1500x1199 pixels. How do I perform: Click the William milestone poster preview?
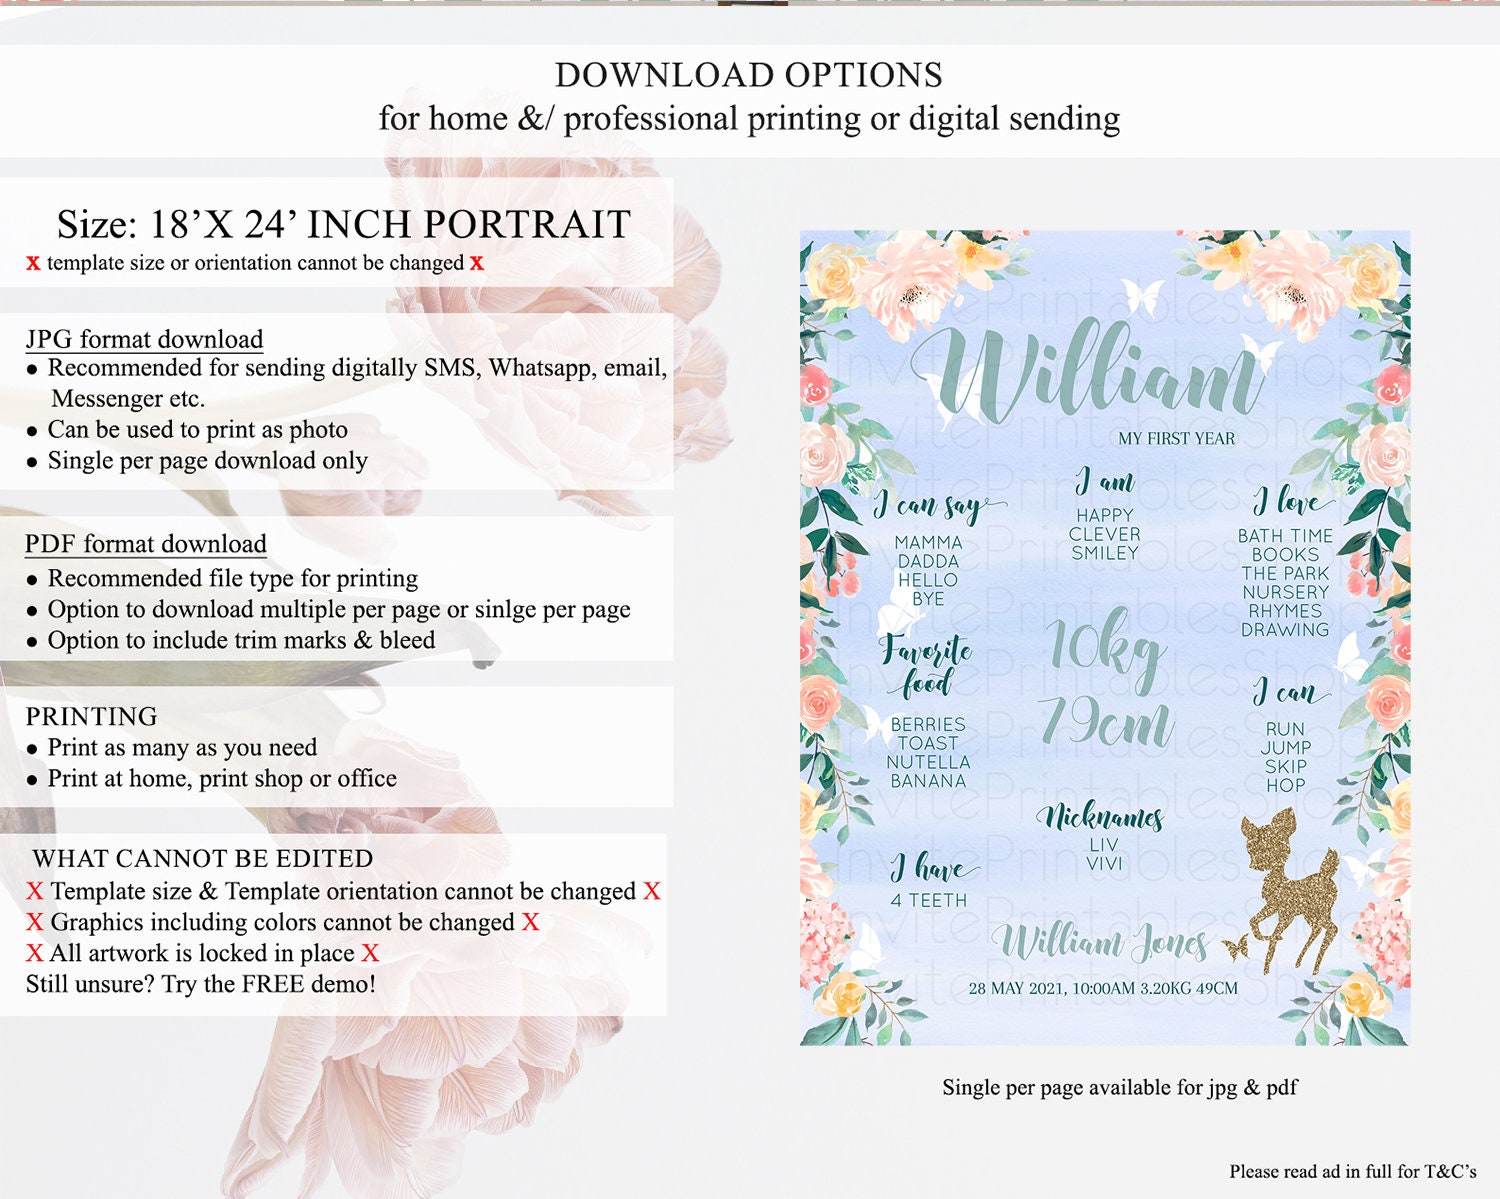coord(1105,638)
